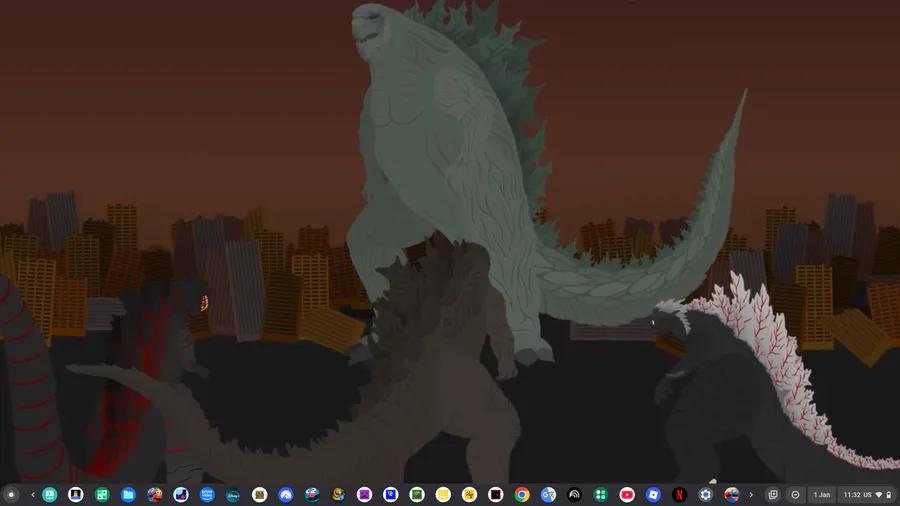
Task: Toggle the Do Not Disturb shelf indicator
Action: [x=796, y=495]
